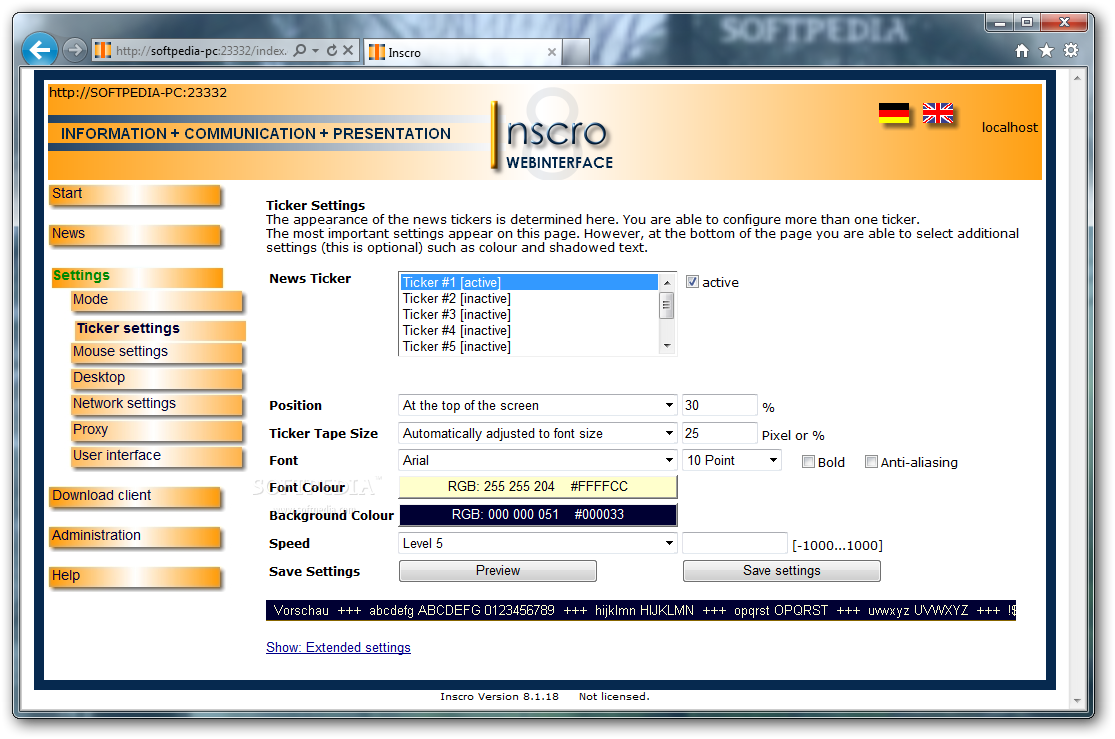1115x739 pixels.
Task: Select Ticker #2 [inactive] in list
Action: [529, 299]
